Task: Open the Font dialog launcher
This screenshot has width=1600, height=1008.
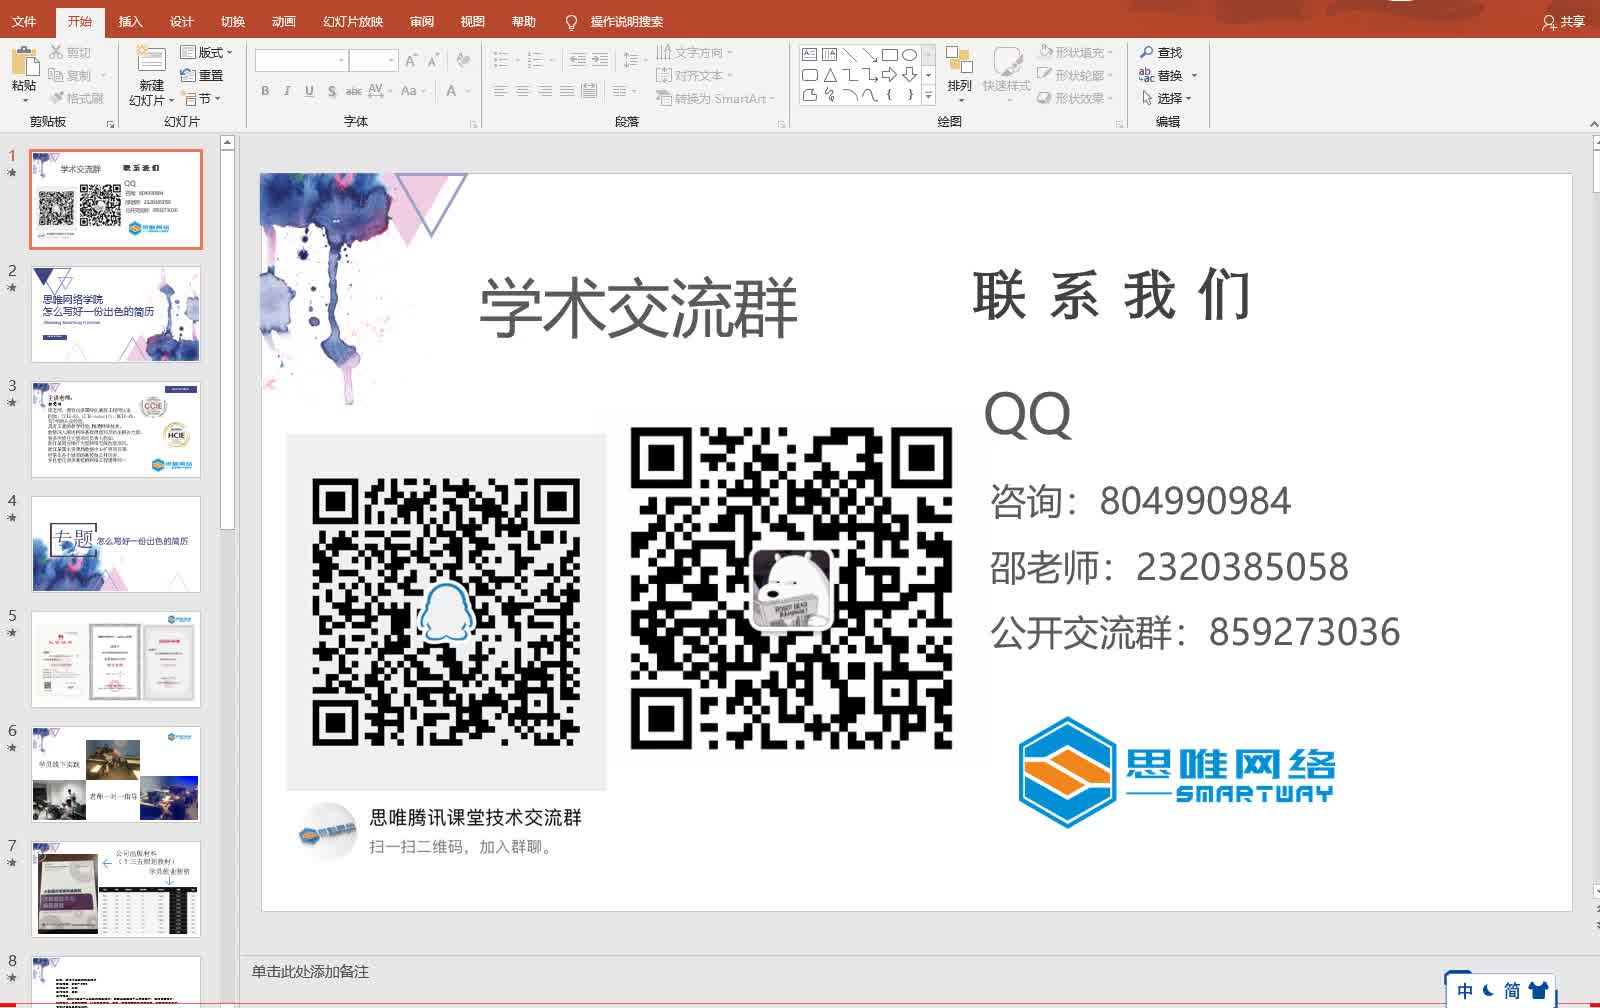Action: click(x=473, y=124)
